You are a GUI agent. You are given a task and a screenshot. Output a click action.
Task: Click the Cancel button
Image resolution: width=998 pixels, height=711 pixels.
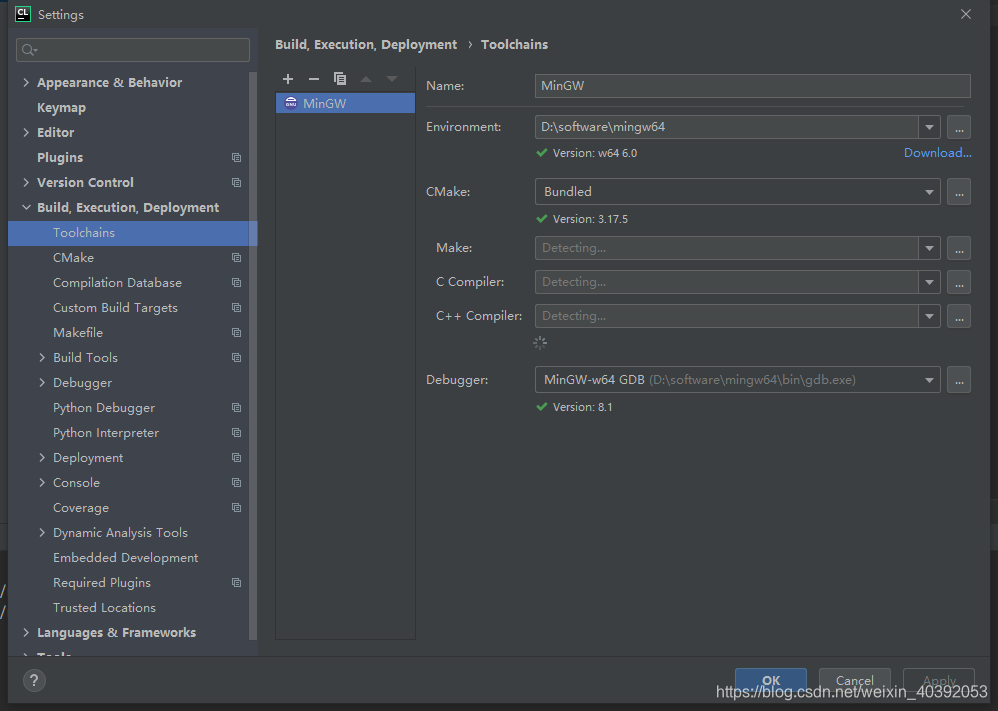(x=854, y=680)
